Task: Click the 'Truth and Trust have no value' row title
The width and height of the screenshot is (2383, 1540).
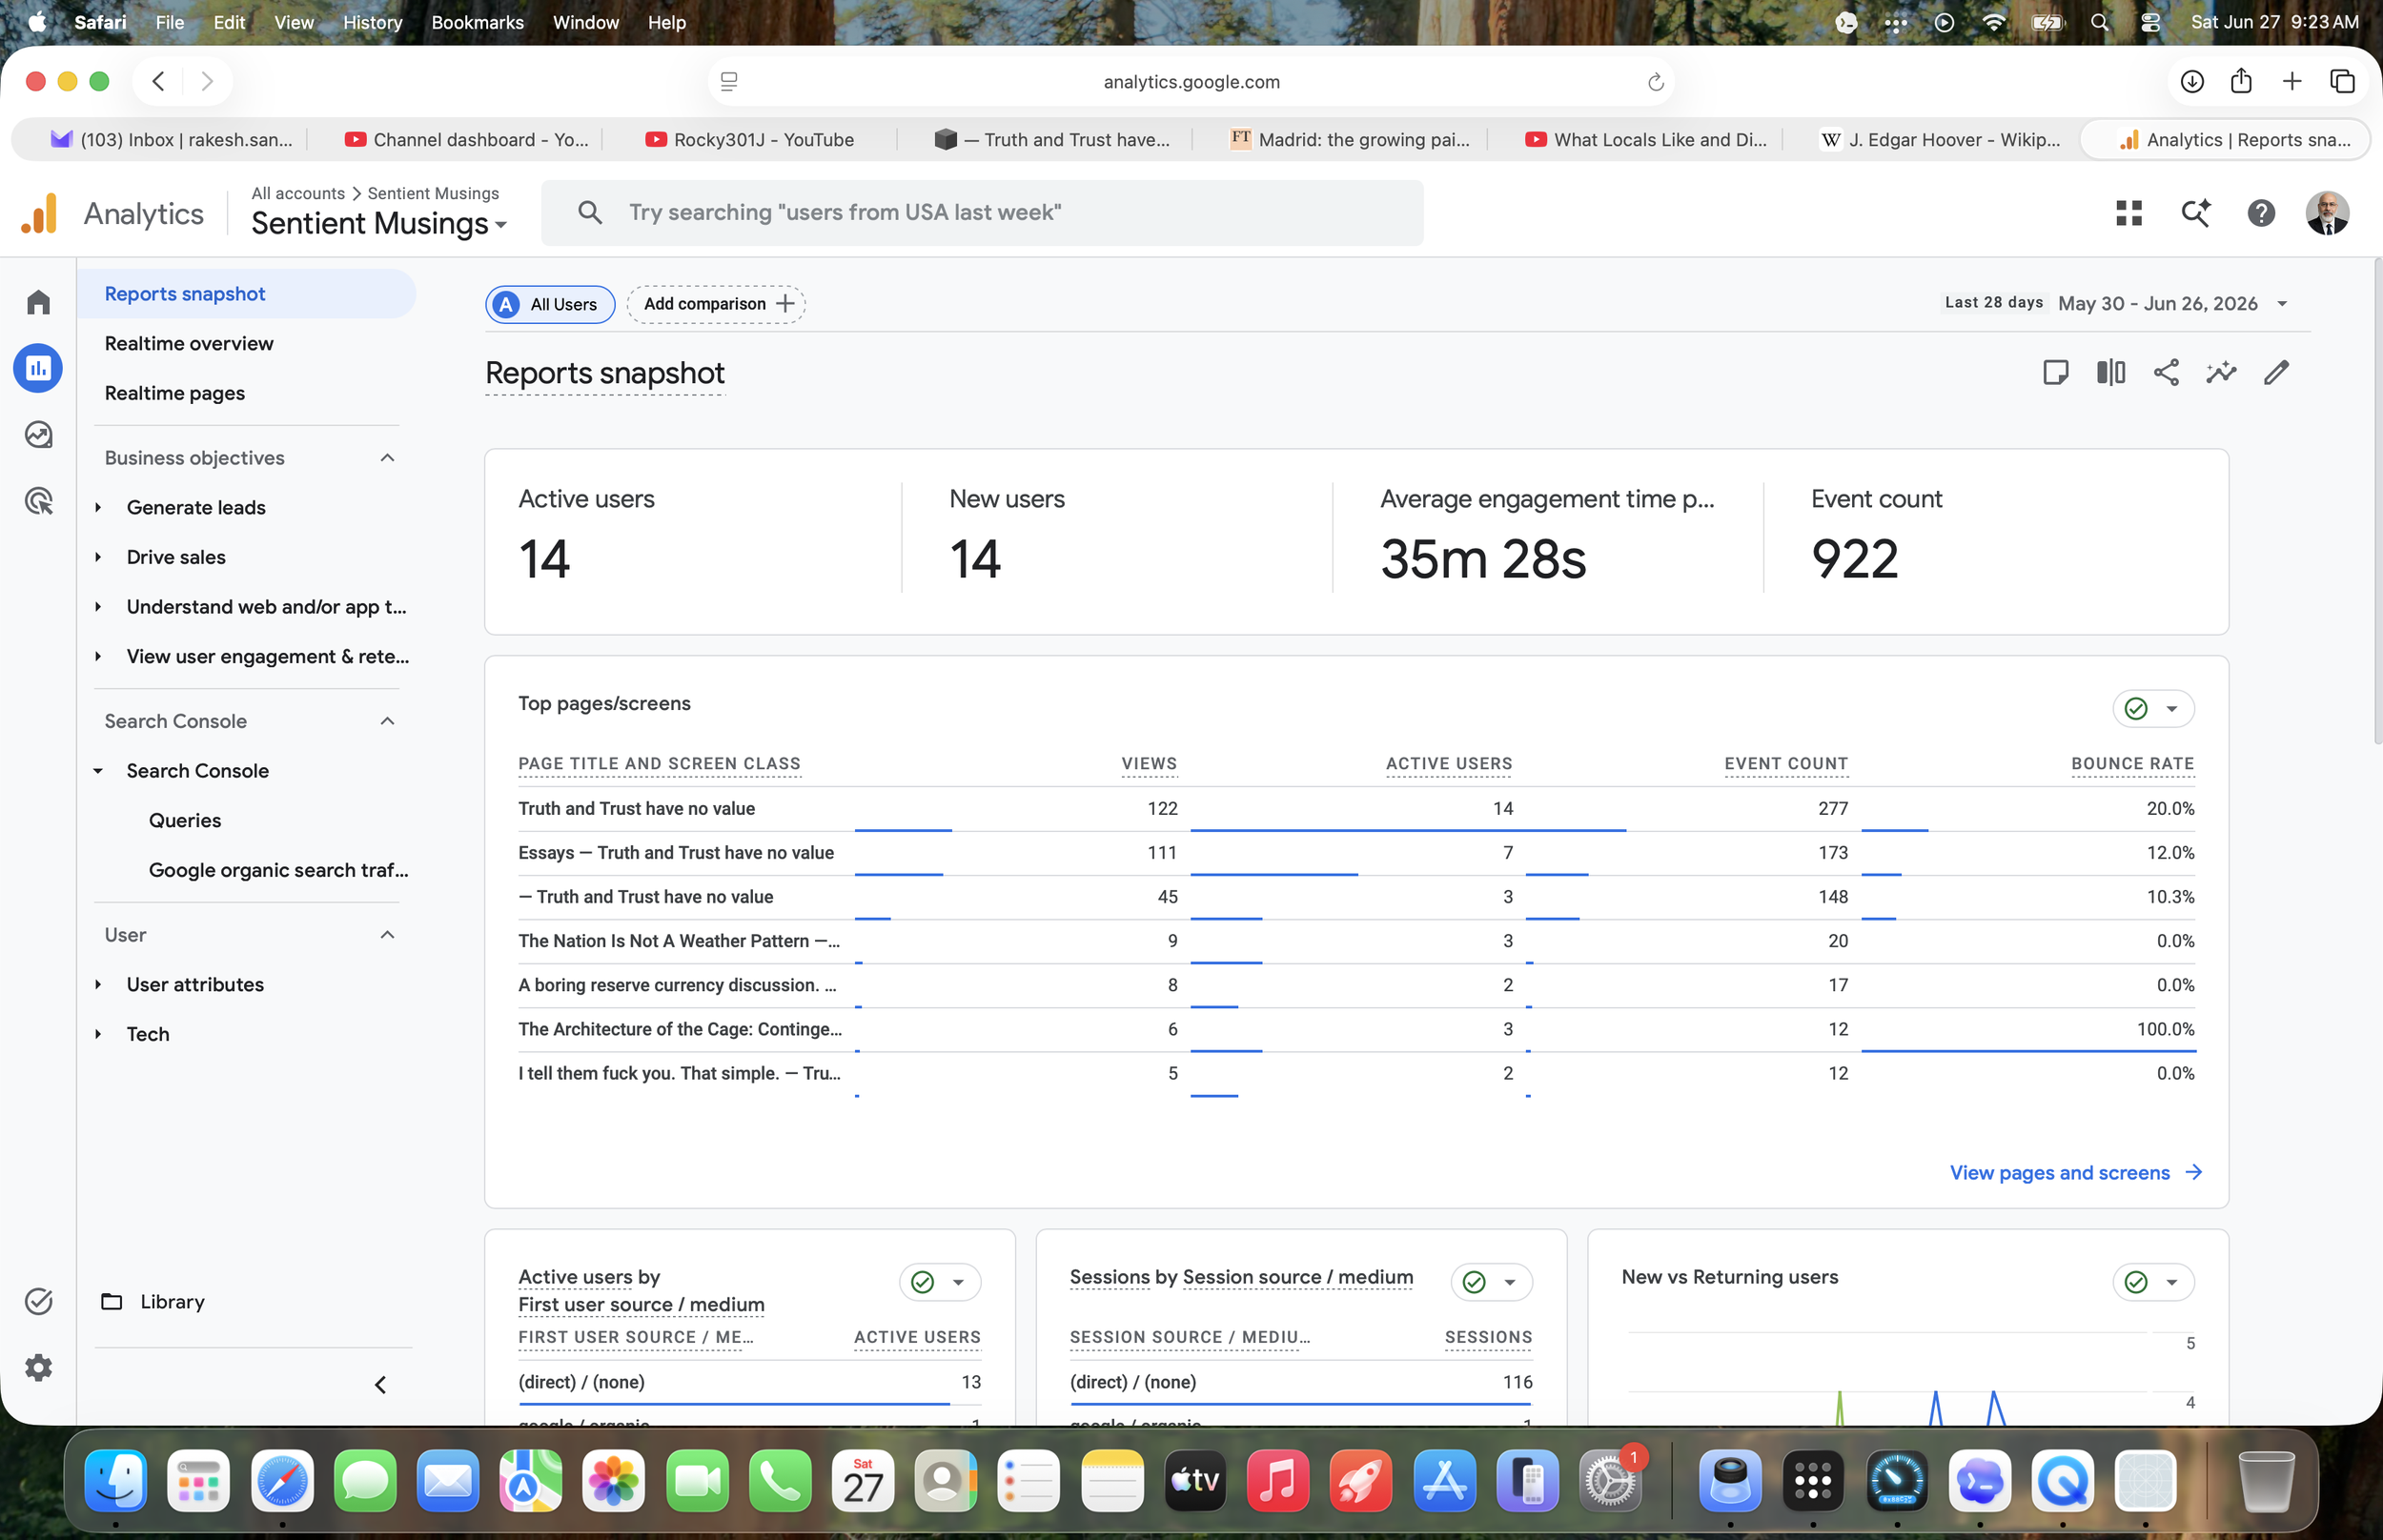Action: click(x=636, y=808)
